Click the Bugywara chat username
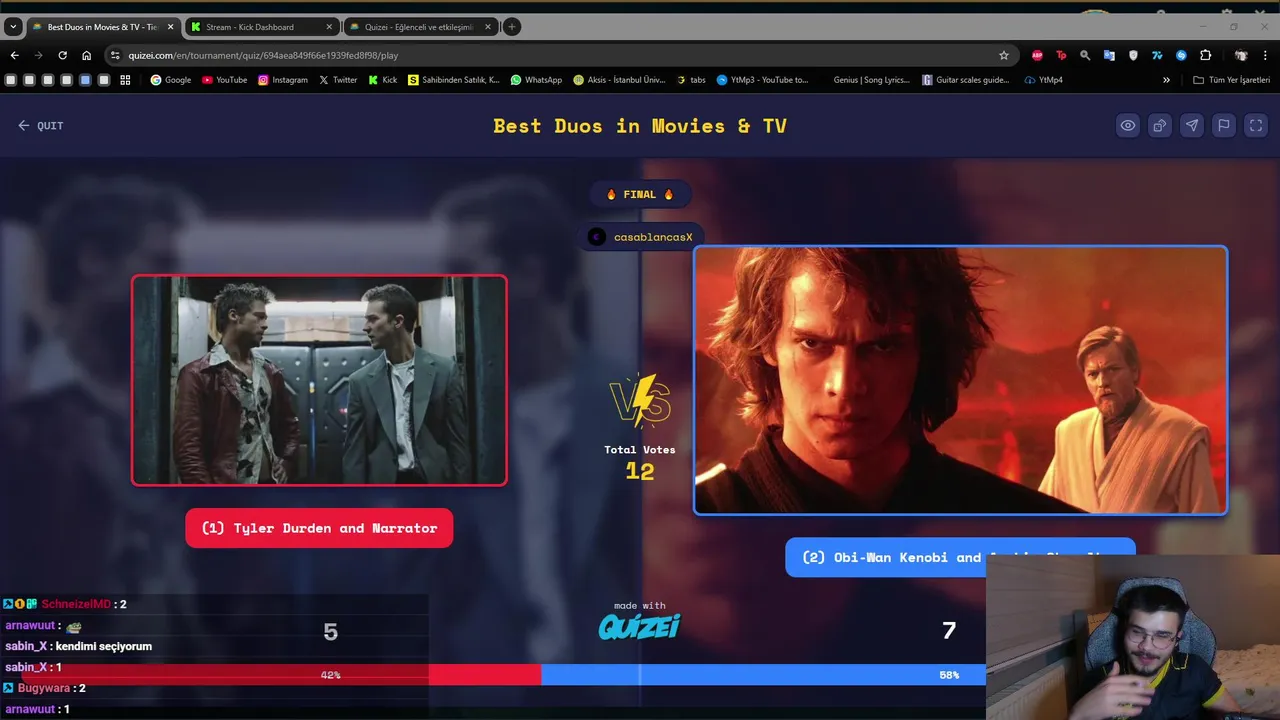This screenshot has width=1280, height=720. tap(44, 688)
